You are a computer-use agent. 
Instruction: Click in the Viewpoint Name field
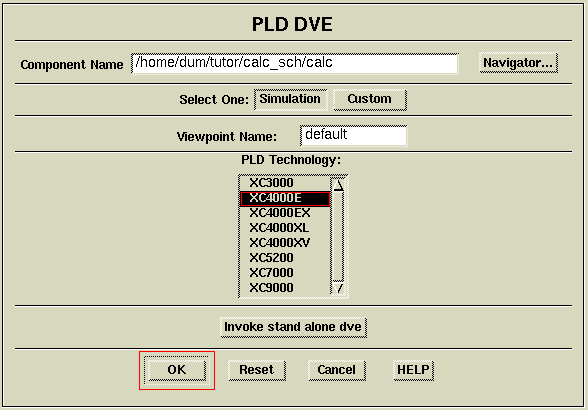[x=354, y=135]
